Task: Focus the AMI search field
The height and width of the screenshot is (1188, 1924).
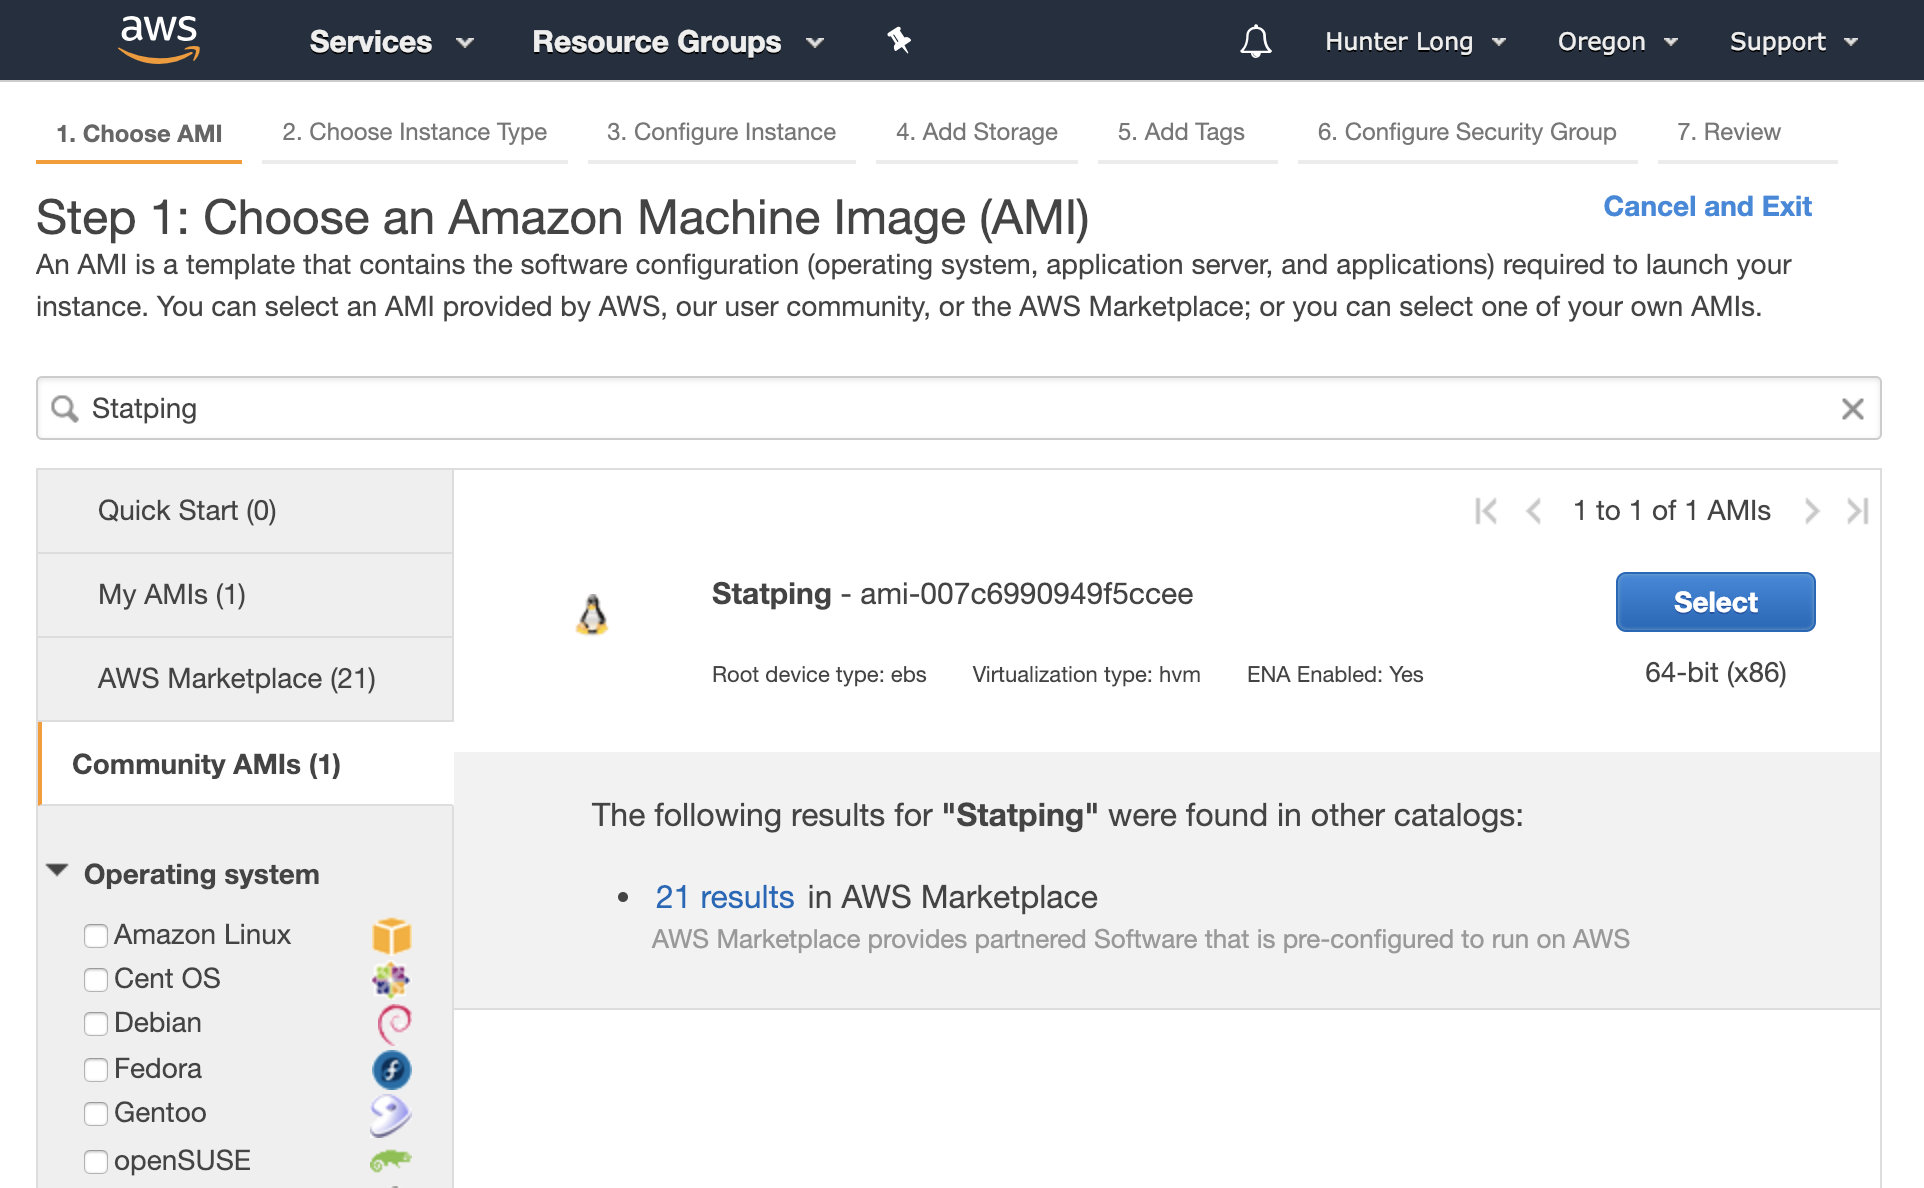Action: coord(959,408)
